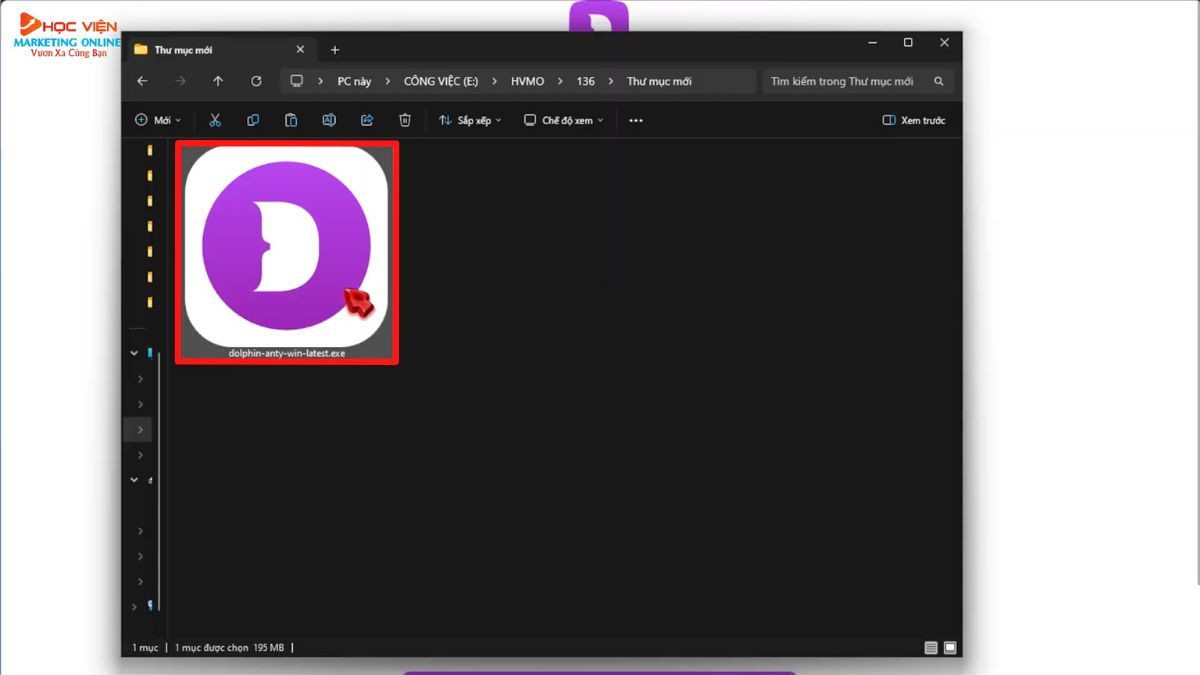Maximize the File Explorer window
This screenshot has height=675, width=1200.
pos(908,43)
